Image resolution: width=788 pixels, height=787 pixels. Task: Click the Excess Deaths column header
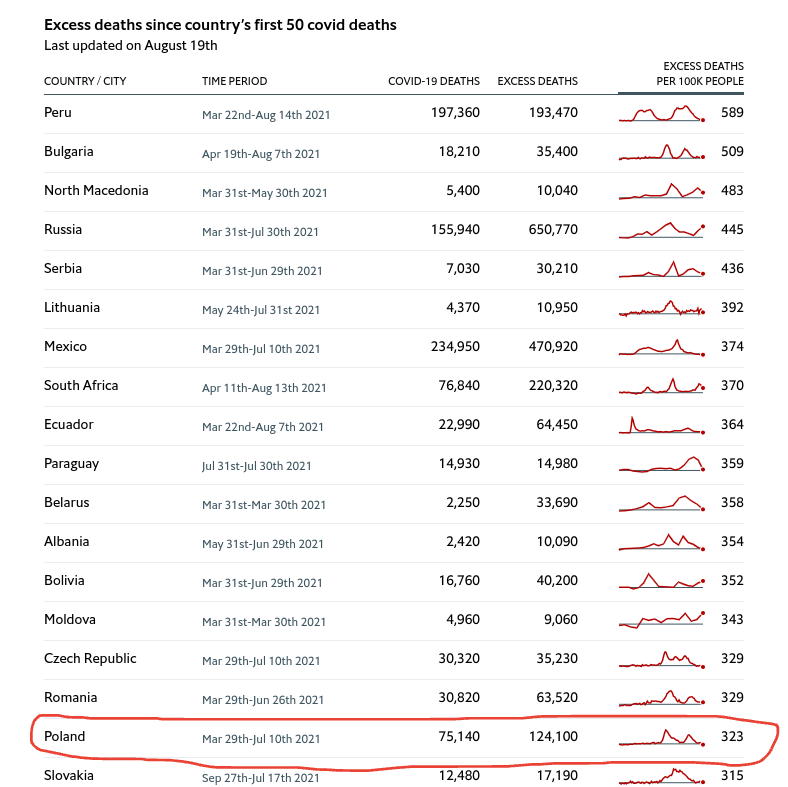(x=537, y=81)
